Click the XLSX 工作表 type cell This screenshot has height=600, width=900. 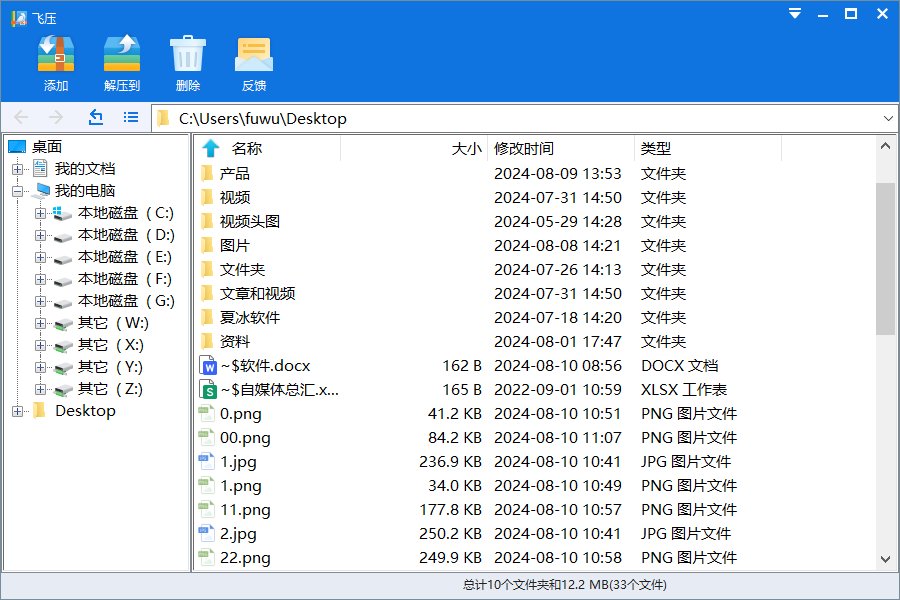point(684,390)
